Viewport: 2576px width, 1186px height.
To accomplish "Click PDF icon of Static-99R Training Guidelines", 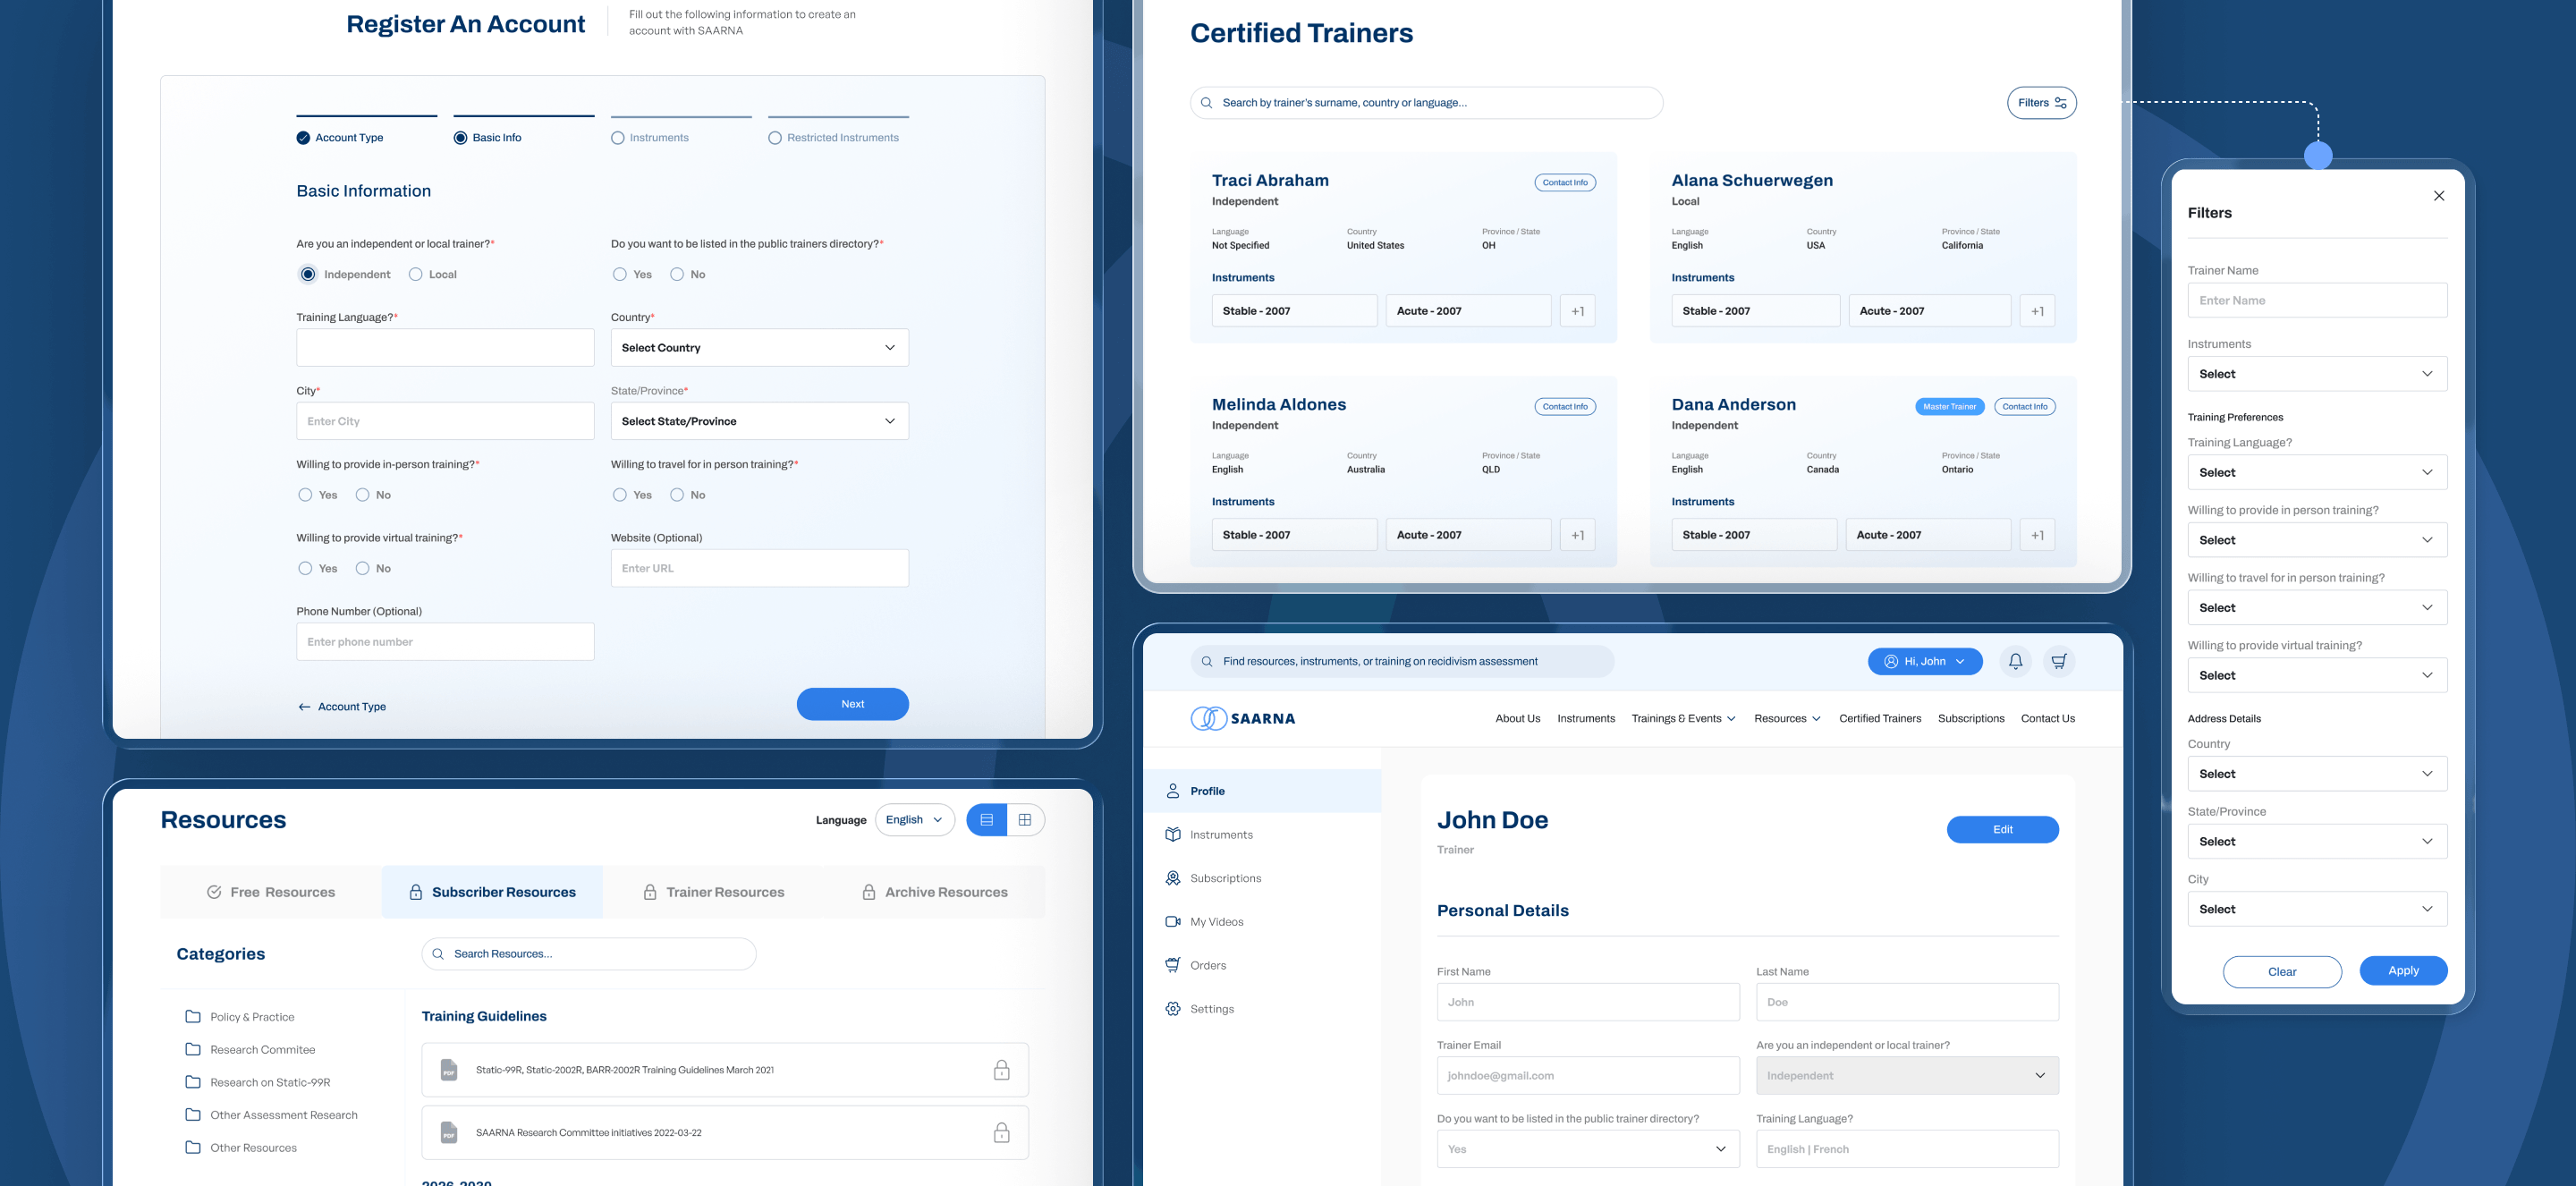I will pyautogui.click(x=449, y=1070).
